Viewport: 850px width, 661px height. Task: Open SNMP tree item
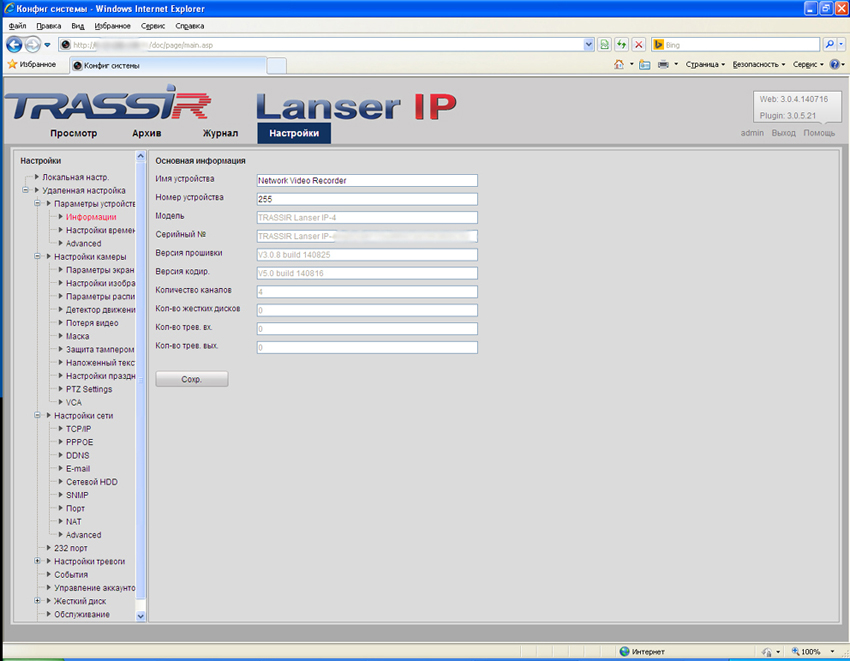click(77, 495)
